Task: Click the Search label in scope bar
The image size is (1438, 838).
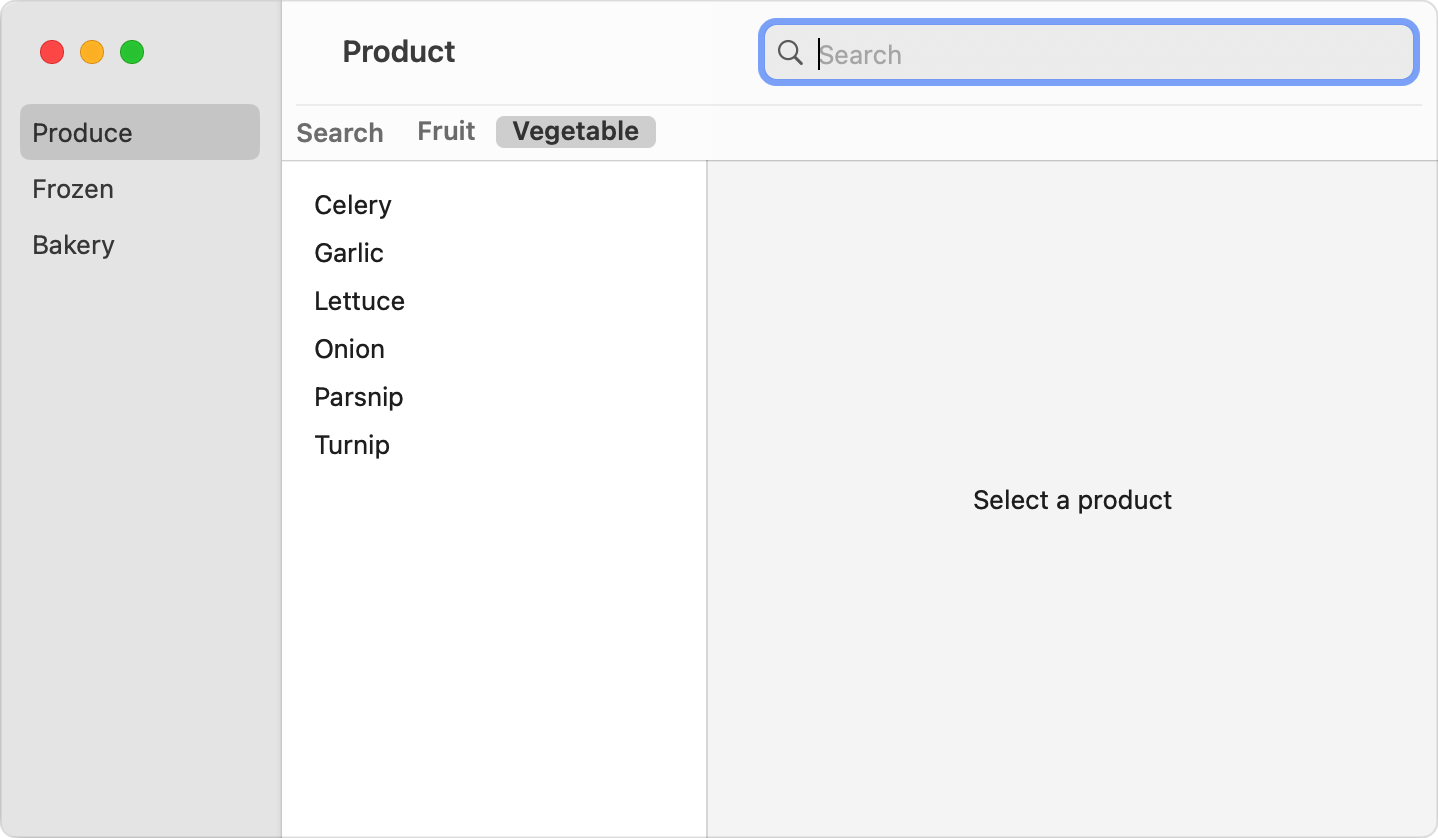Action: pyautogui.click(x=340, y=133)
